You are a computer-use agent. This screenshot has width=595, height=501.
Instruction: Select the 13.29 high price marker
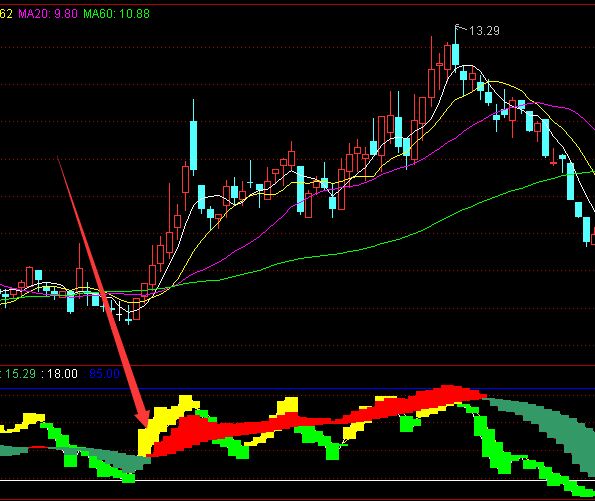(484, 31)
